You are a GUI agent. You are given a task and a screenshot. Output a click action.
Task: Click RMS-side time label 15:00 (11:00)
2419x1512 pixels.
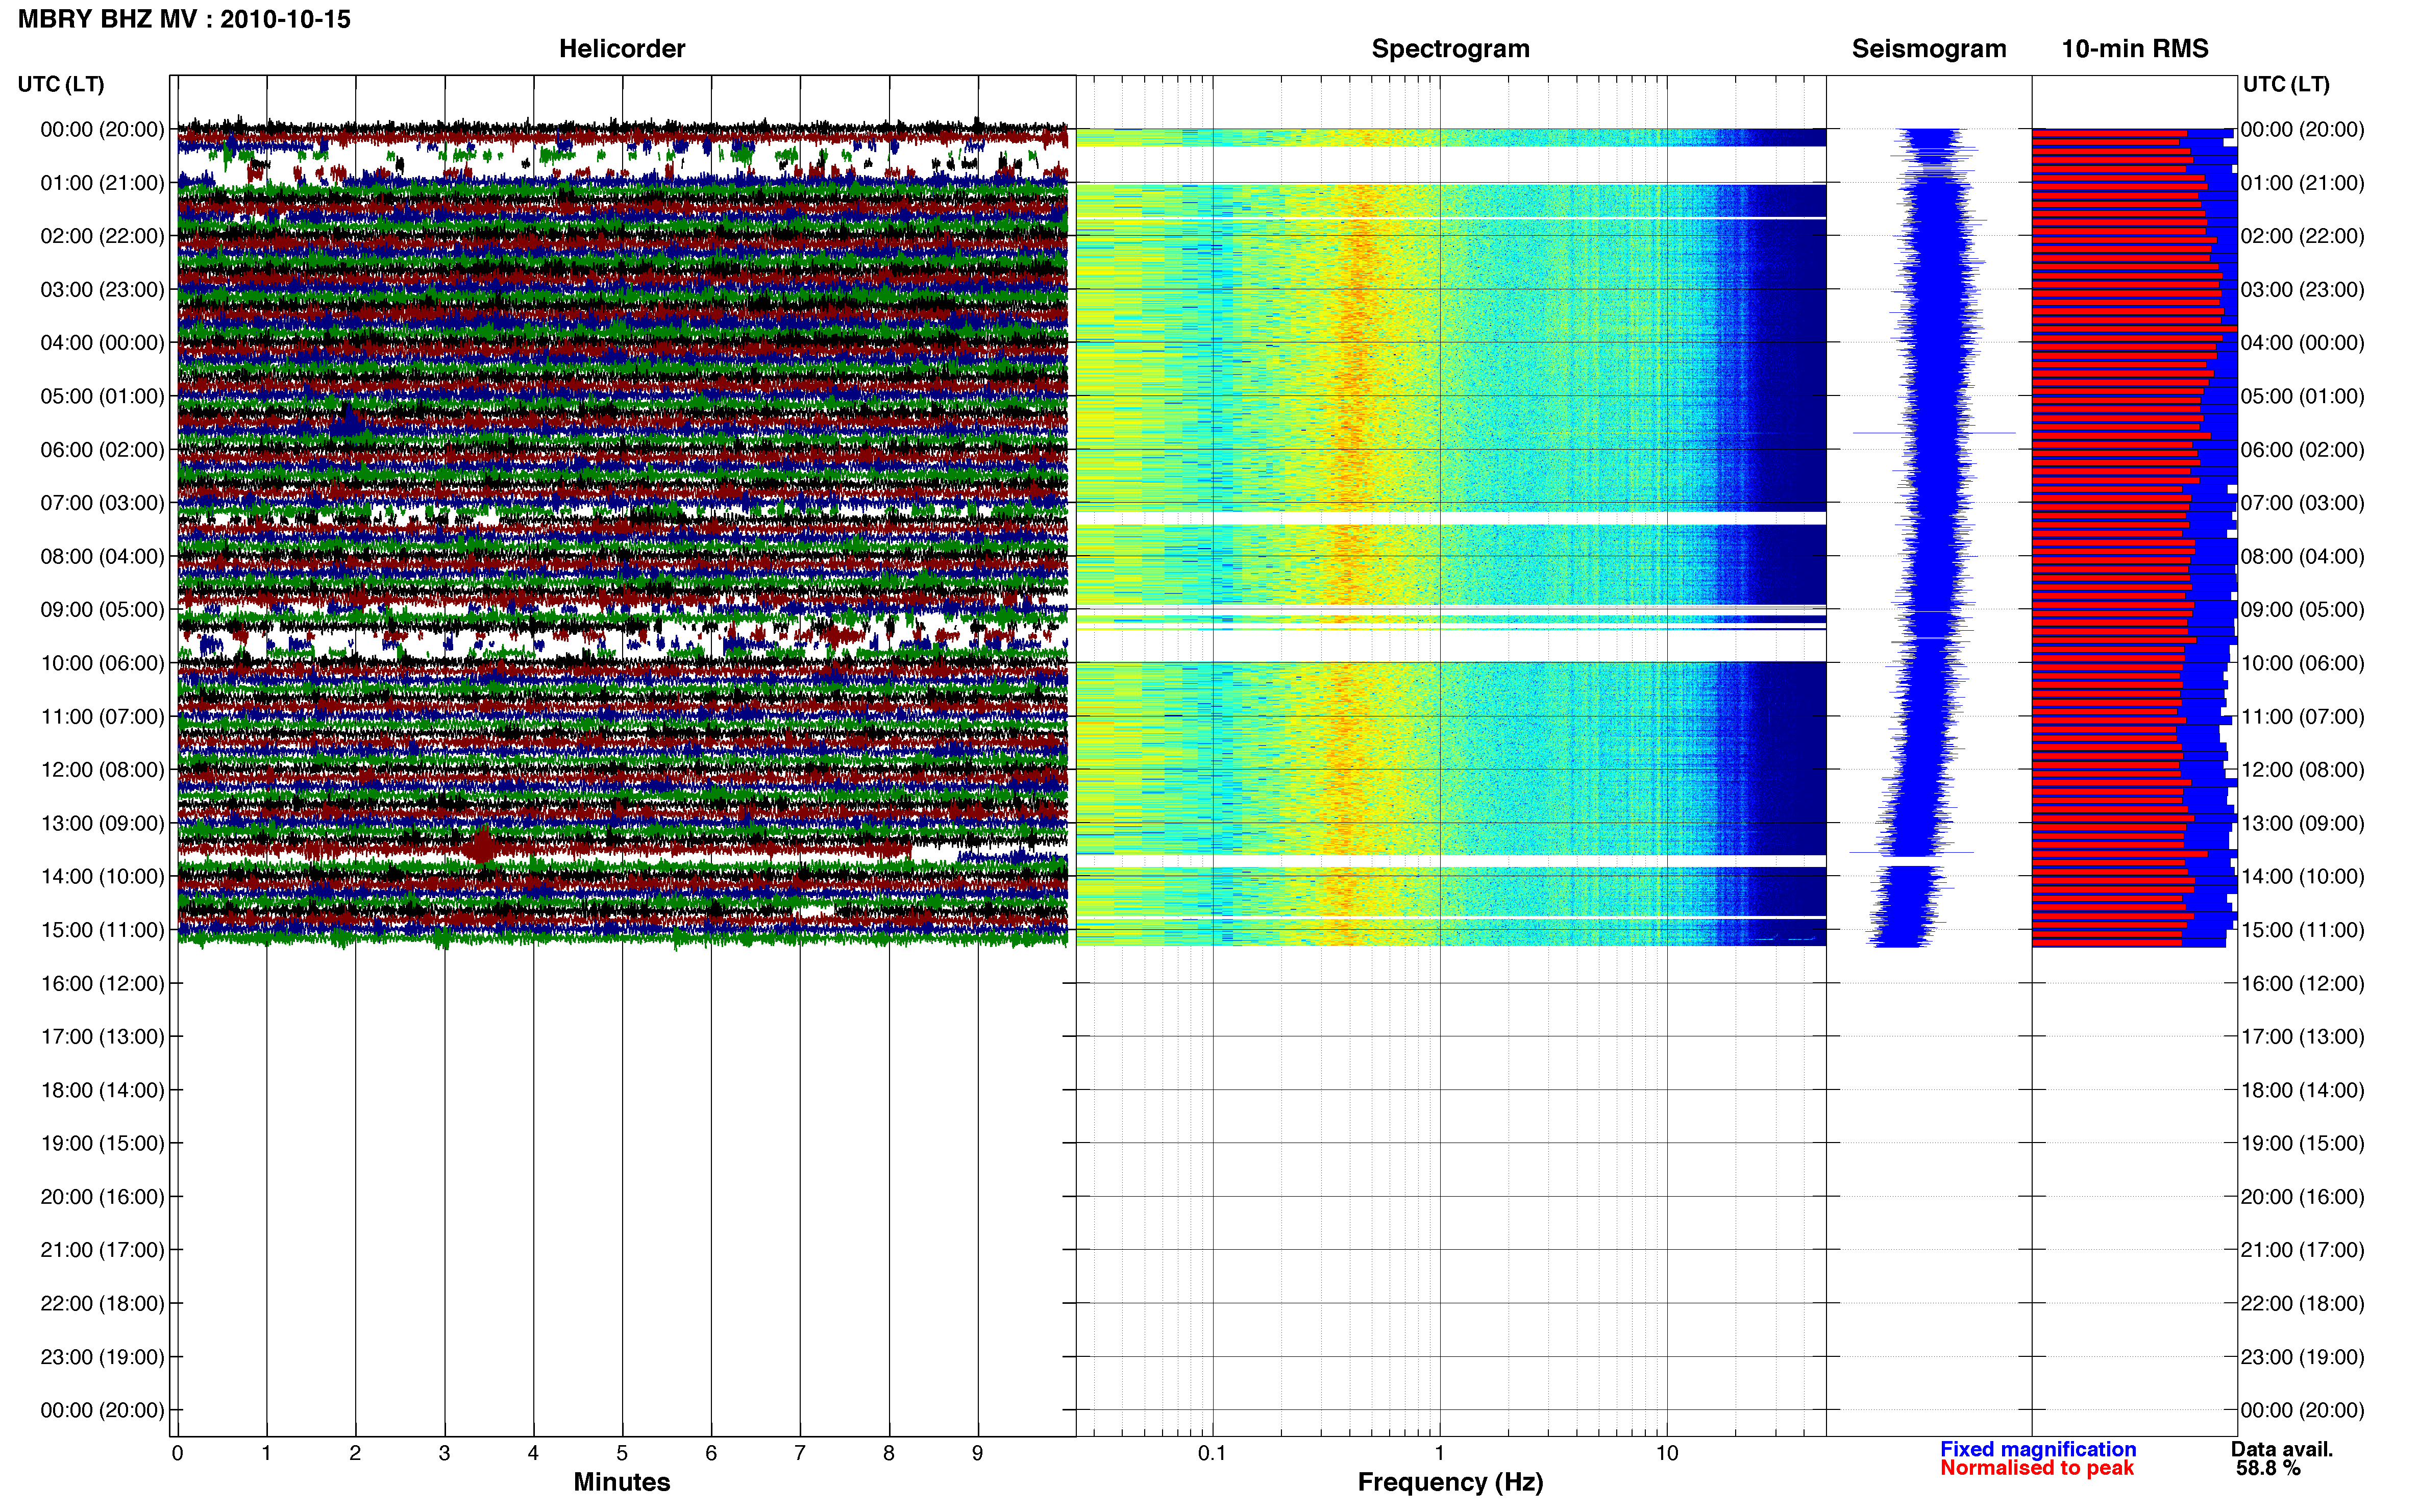[2302, 930]
